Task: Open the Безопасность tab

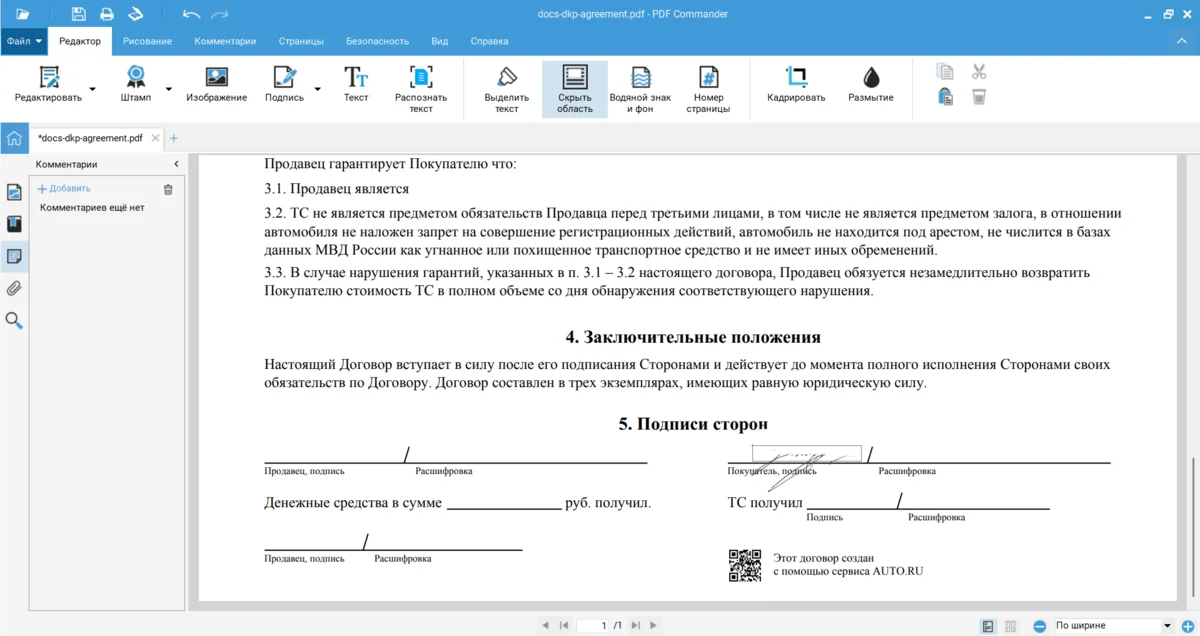Action: [377, 41]
